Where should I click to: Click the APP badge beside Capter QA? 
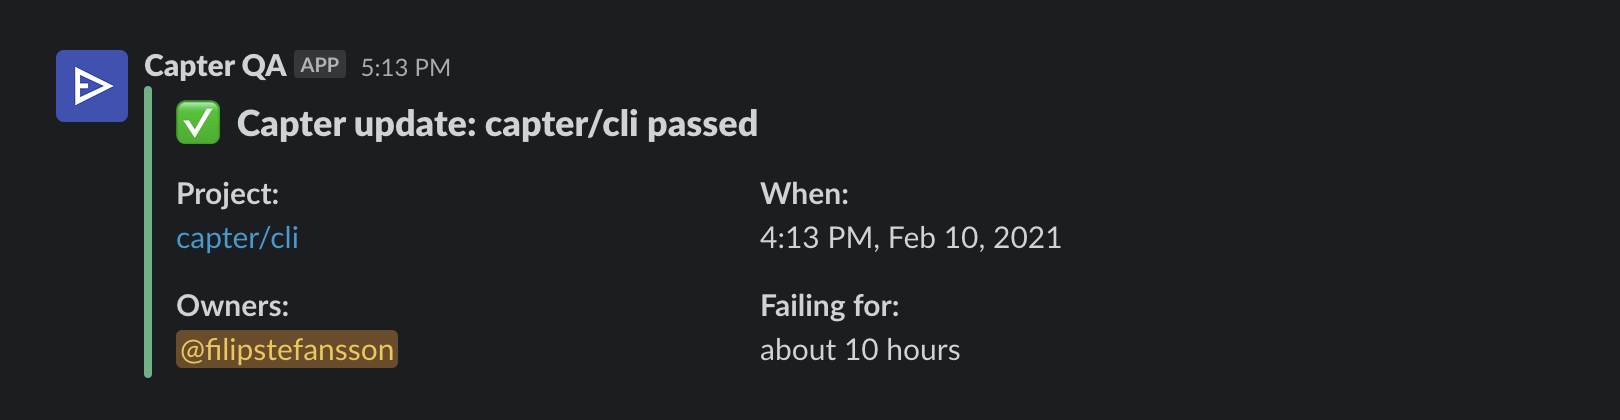tap(320, 65)
